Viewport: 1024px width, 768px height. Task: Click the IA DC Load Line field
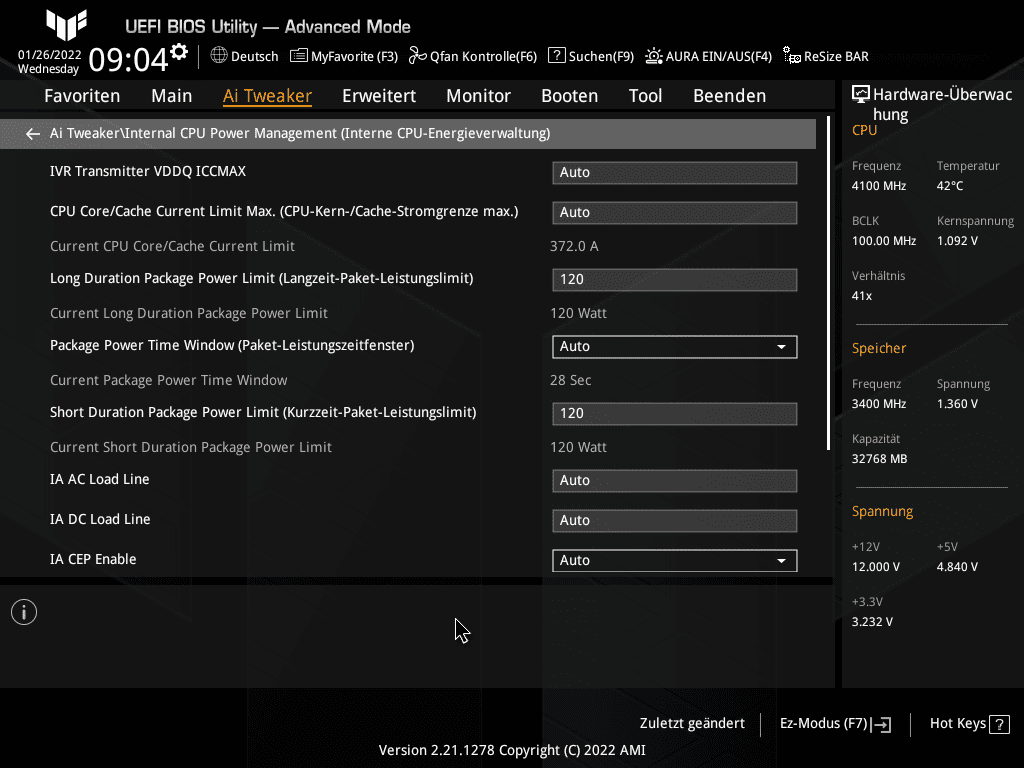click(675, 520)
